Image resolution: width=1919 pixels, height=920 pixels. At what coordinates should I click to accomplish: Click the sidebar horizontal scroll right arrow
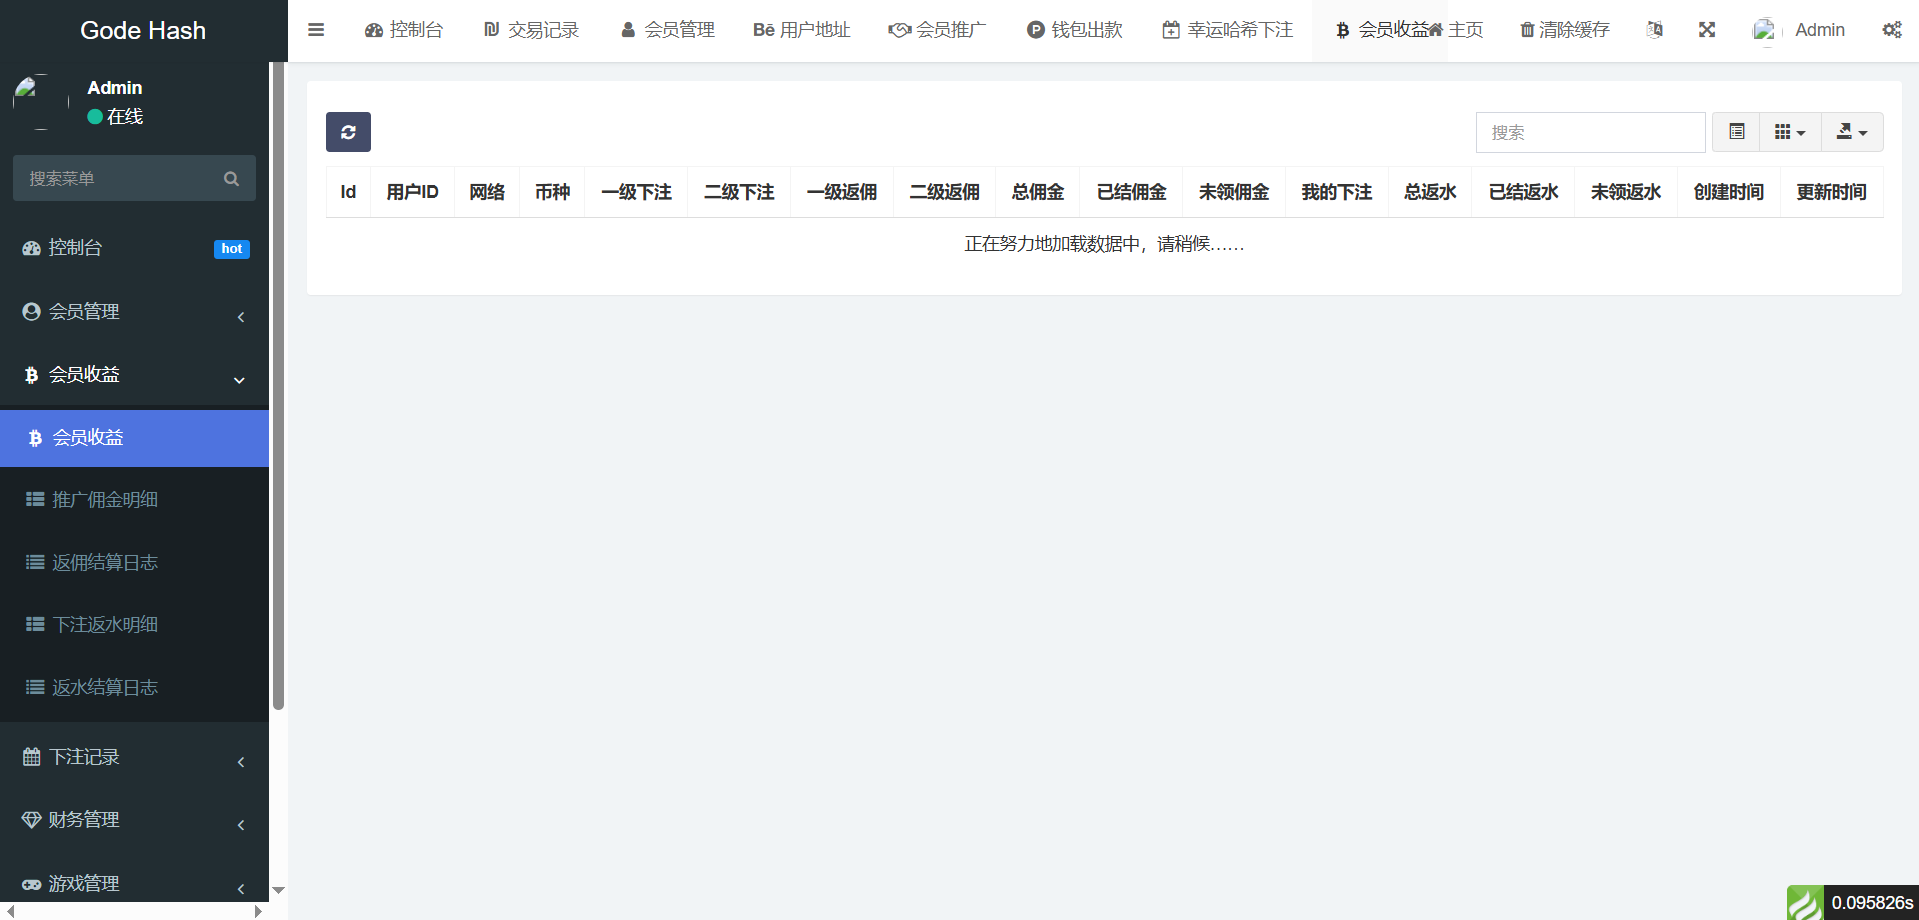click(258, 911)
